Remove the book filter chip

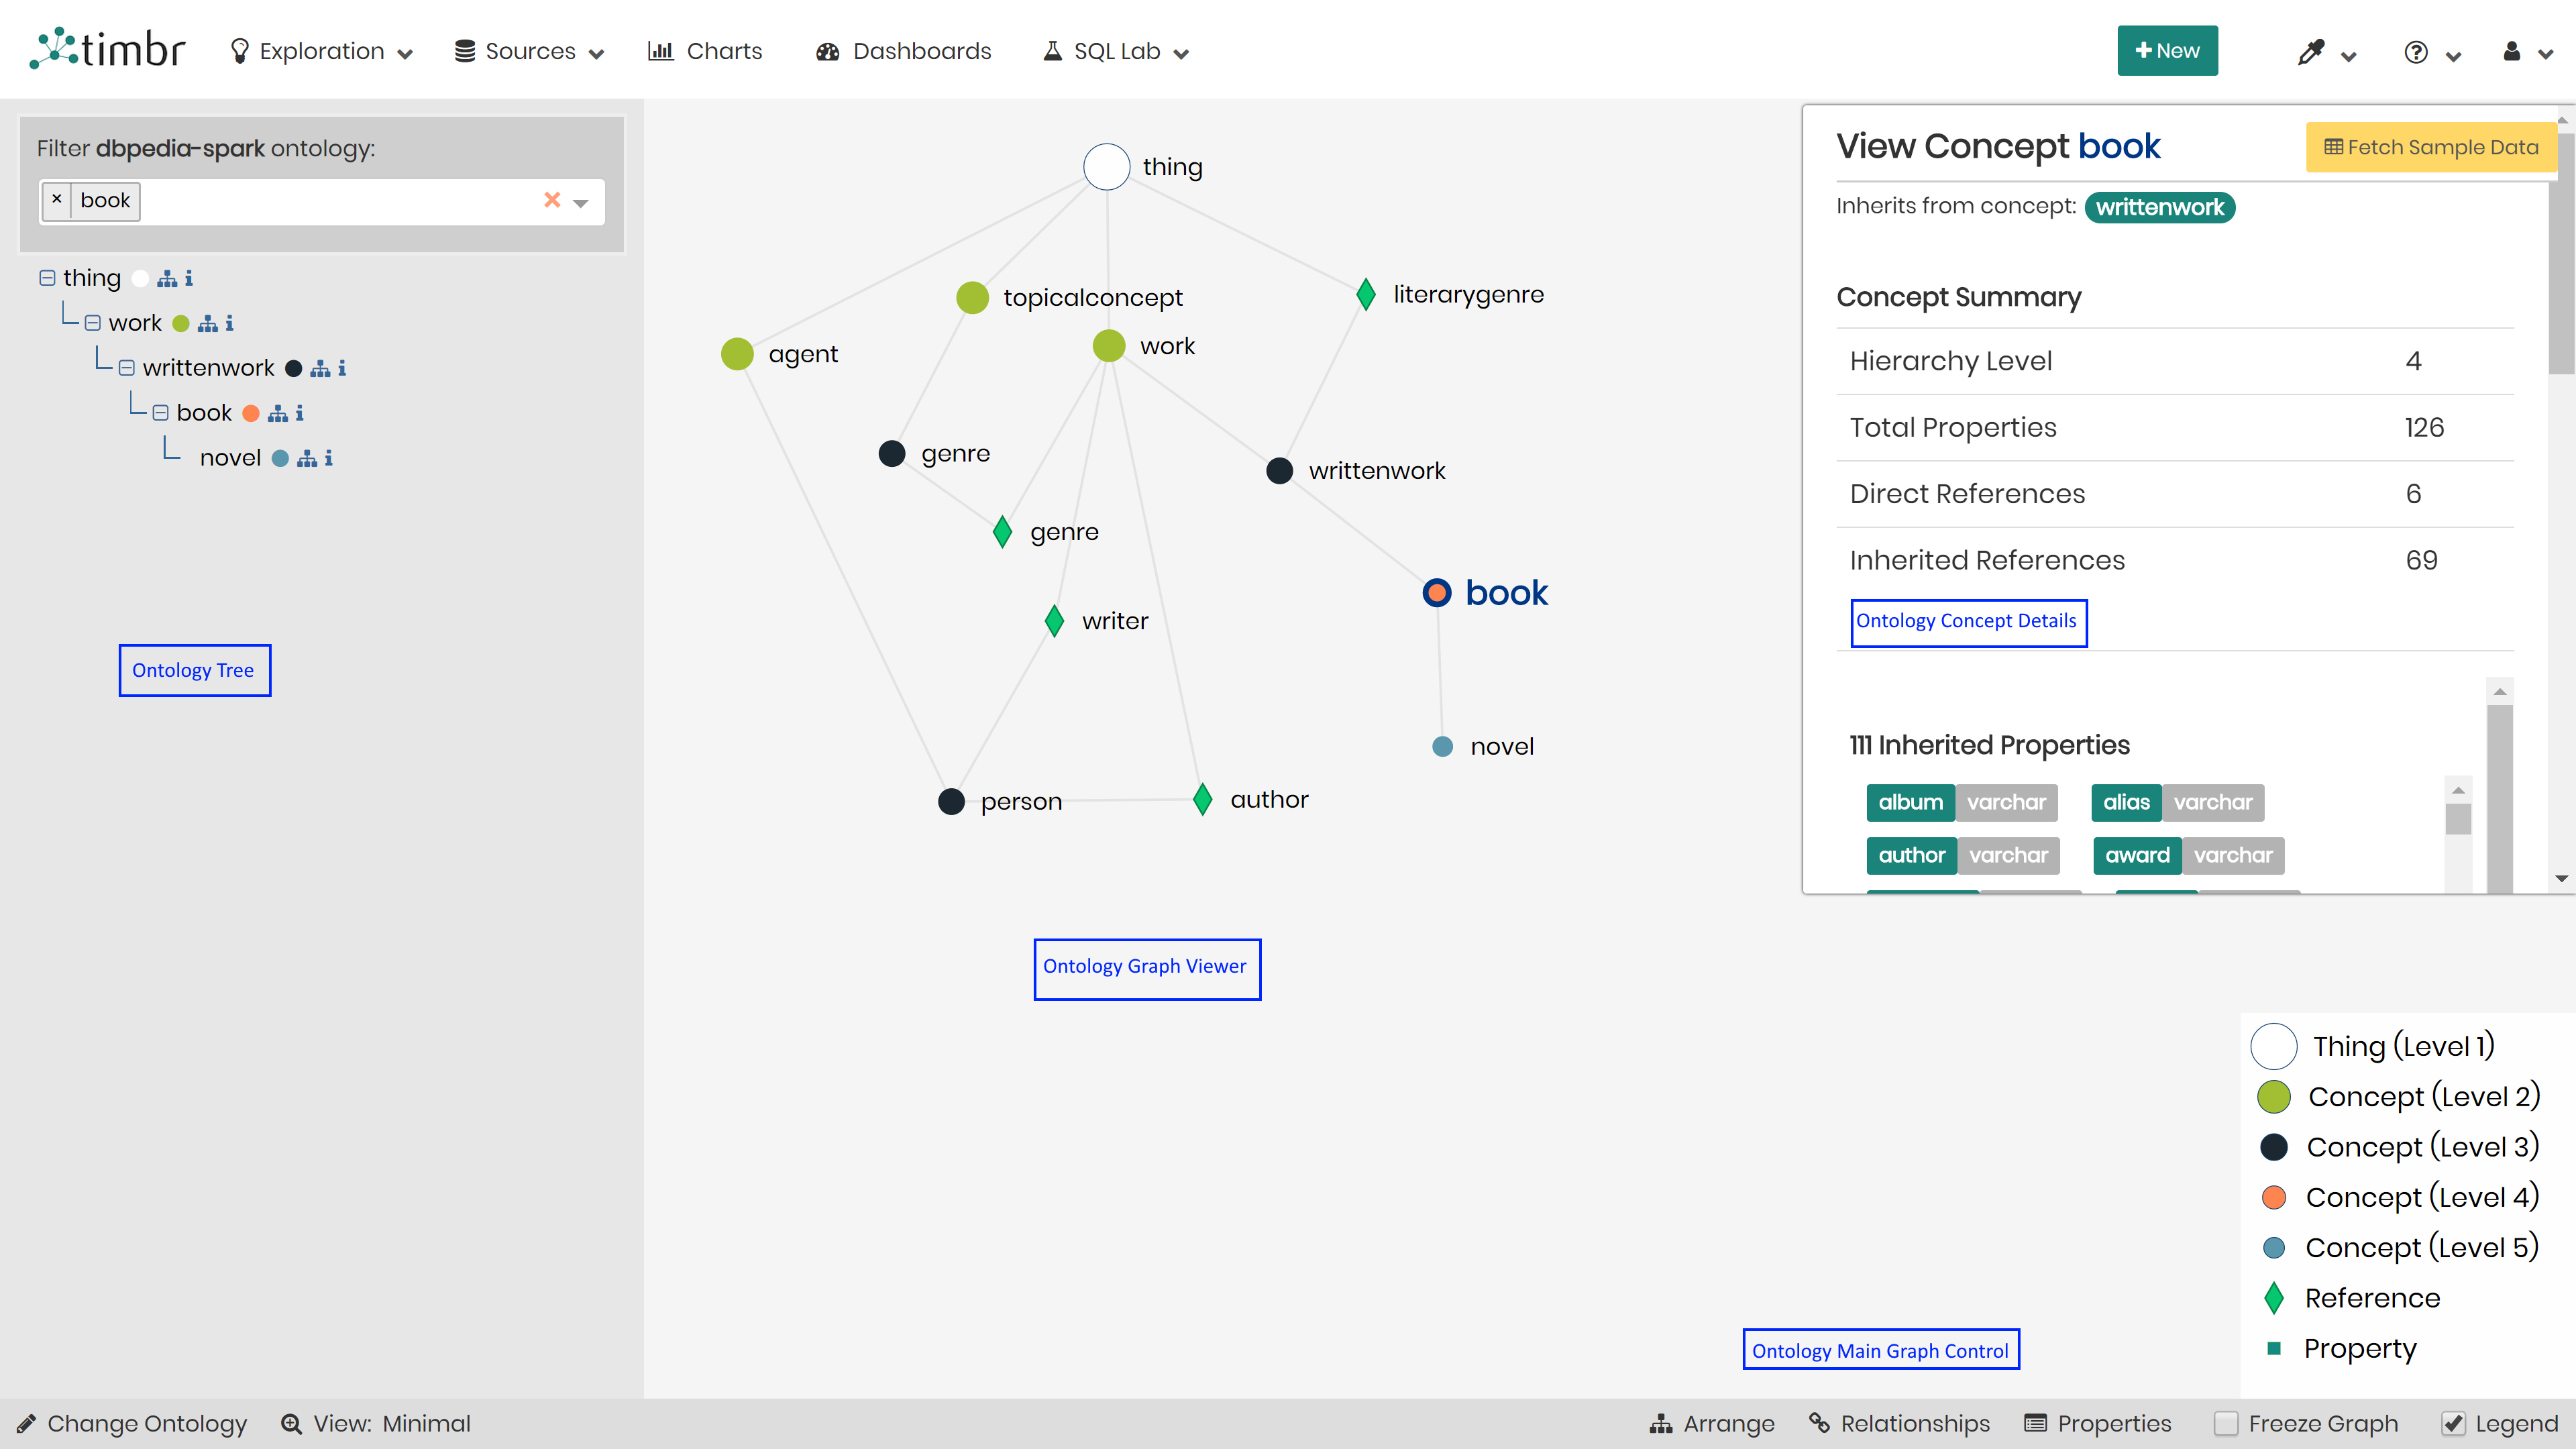[x=57, y=200]
